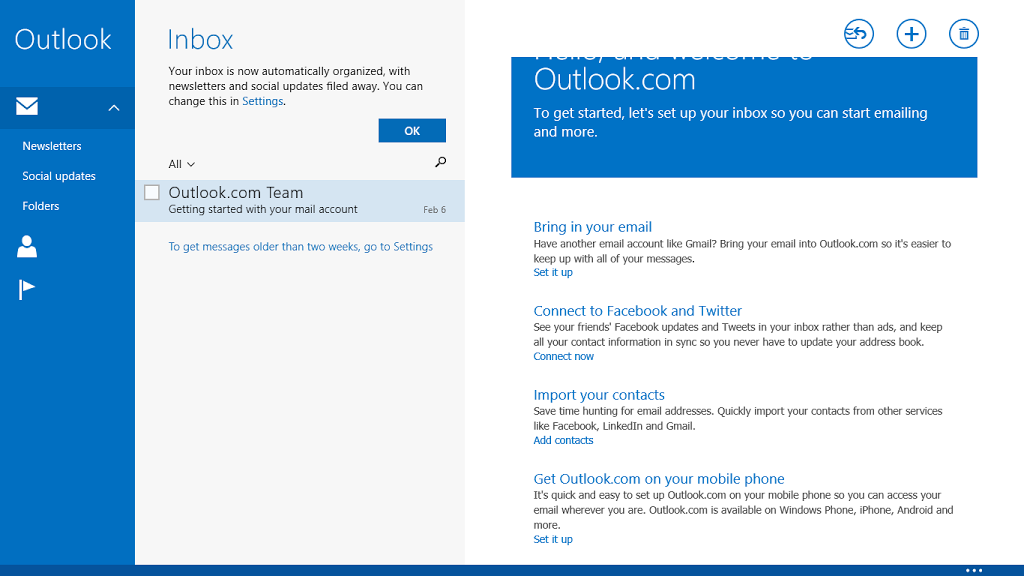Screen dimensions: 1024x576
Task: Open the three-dots more options
Action: [974, 570]
